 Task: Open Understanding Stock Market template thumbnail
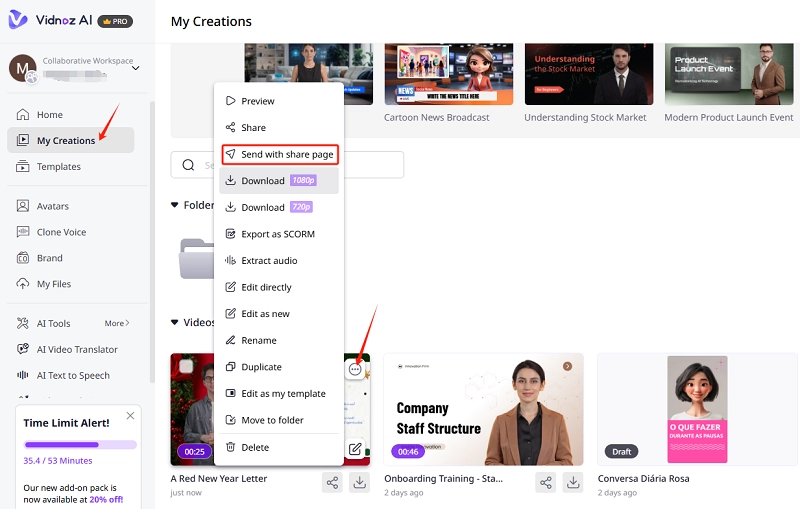click(x=589, y=74)
